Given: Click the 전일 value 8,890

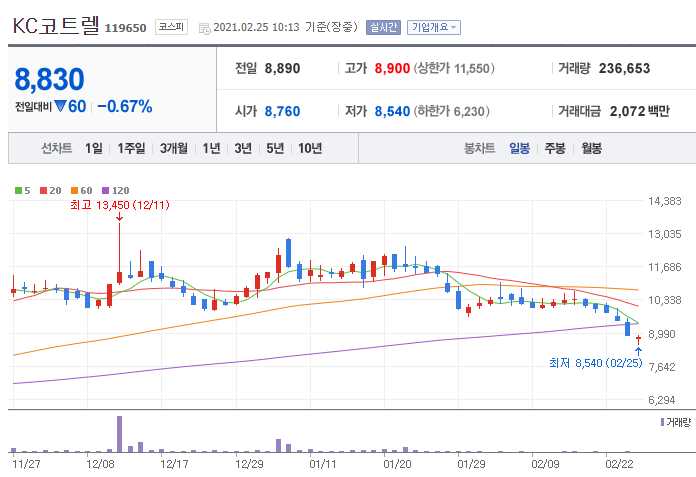Looking at the screenshot, I should point(282,69).
